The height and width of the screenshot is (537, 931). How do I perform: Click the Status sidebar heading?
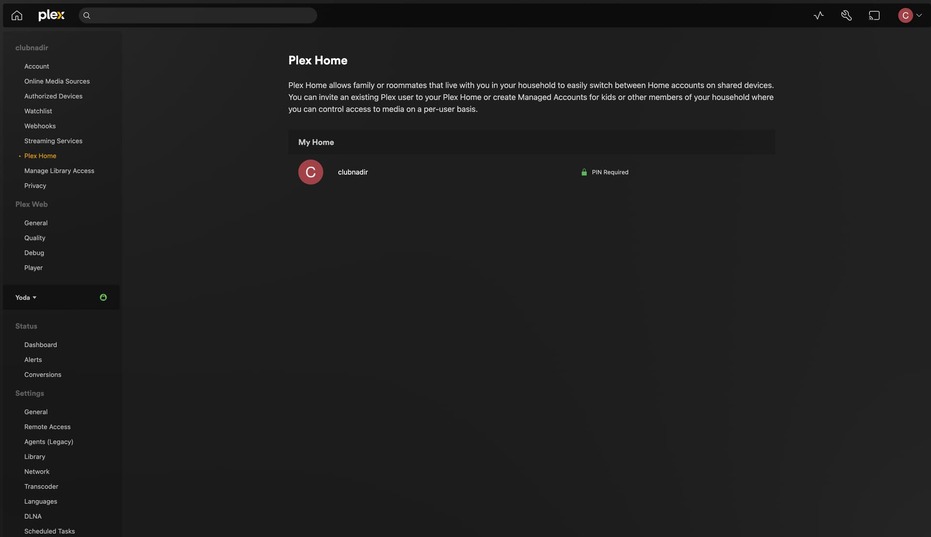click(x=26, y=326)
